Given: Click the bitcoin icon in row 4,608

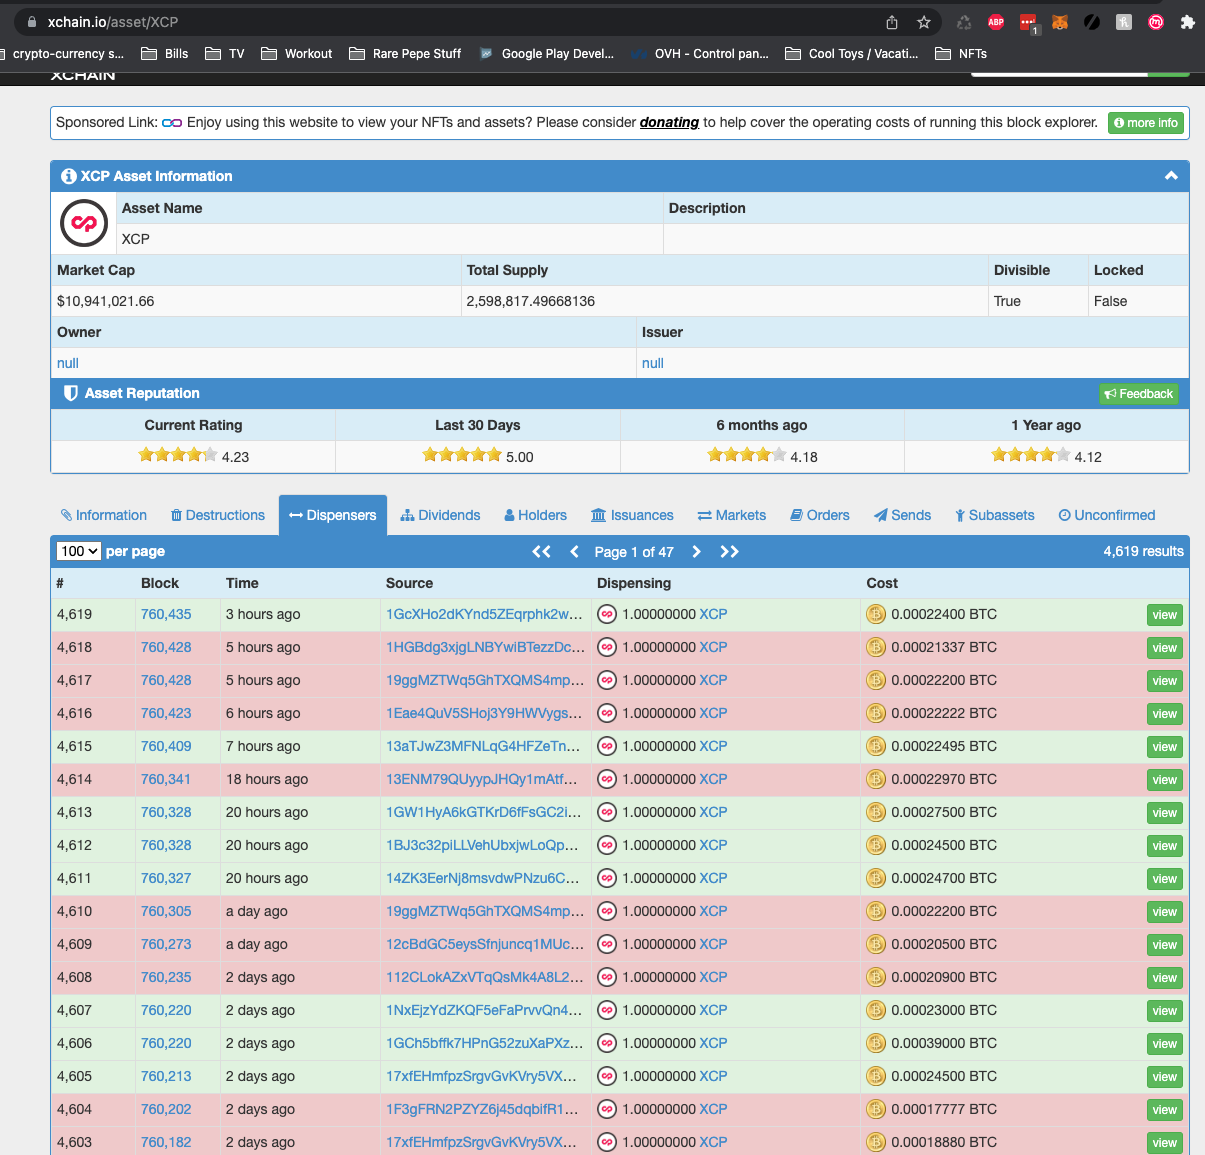Looking at the screenshot, I should tap(876, 977).
